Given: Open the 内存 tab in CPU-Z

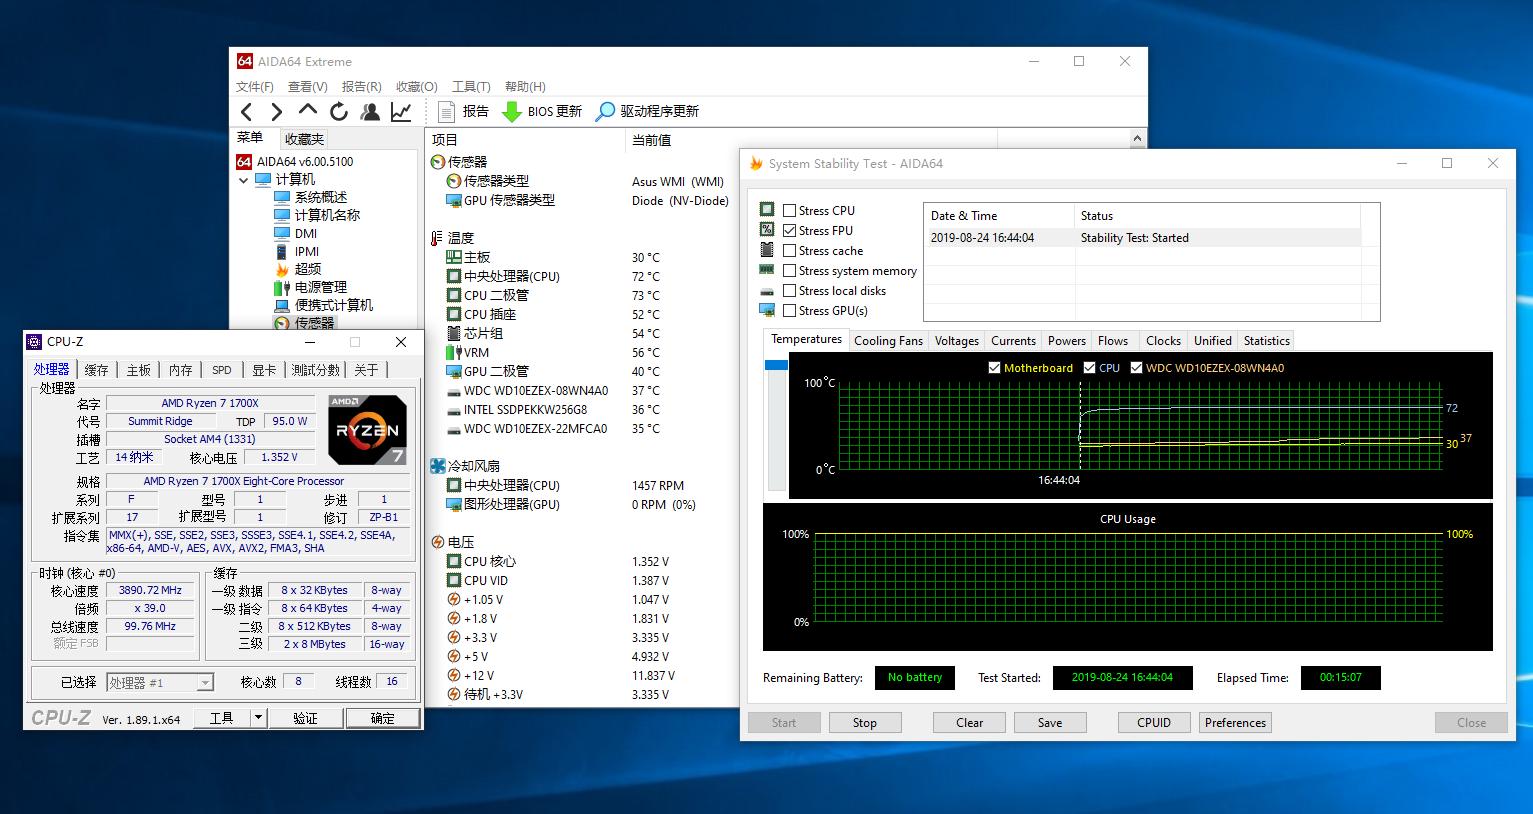Looking at the screenshot, I should [x=181, y=370].
